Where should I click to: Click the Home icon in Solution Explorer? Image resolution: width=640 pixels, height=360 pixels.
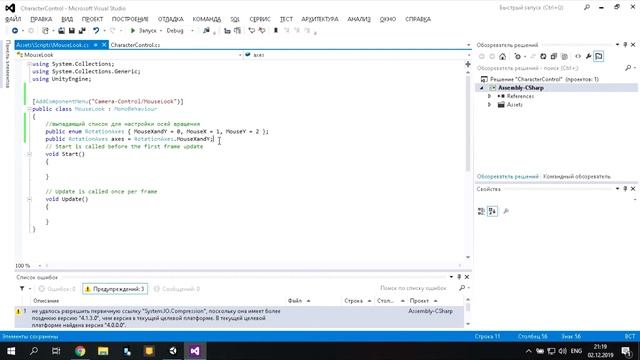tap(502, 57)
